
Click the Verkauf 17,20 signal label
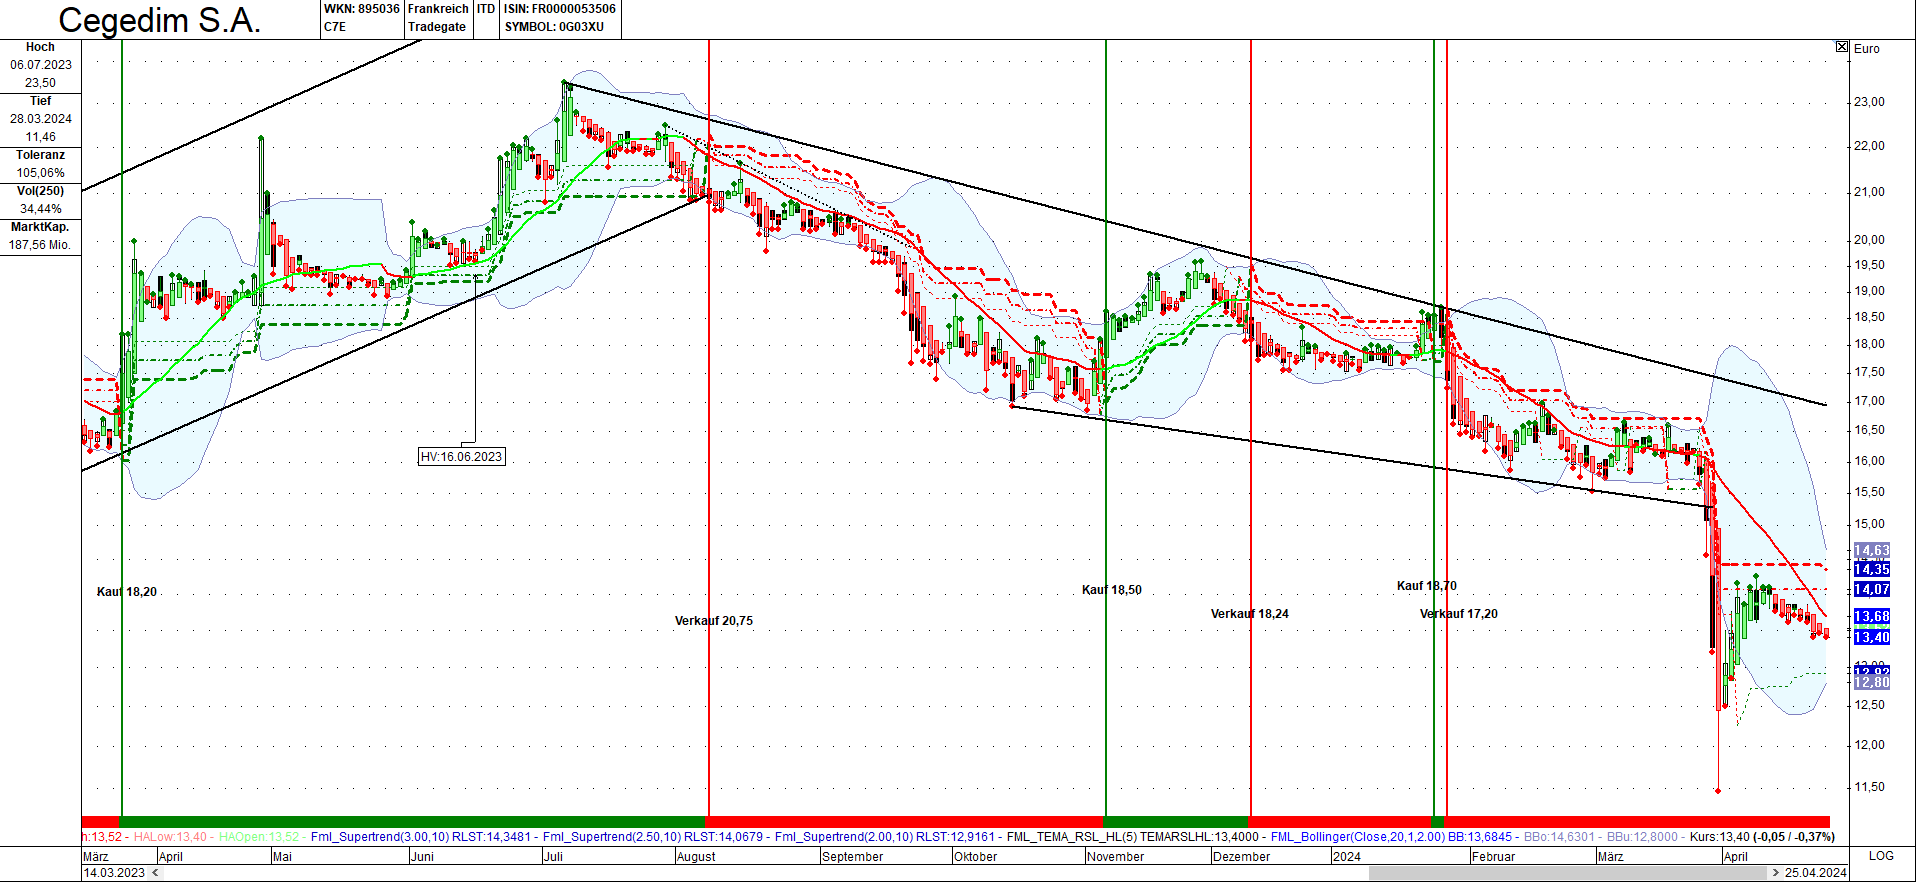click(x=1459, y=614)
